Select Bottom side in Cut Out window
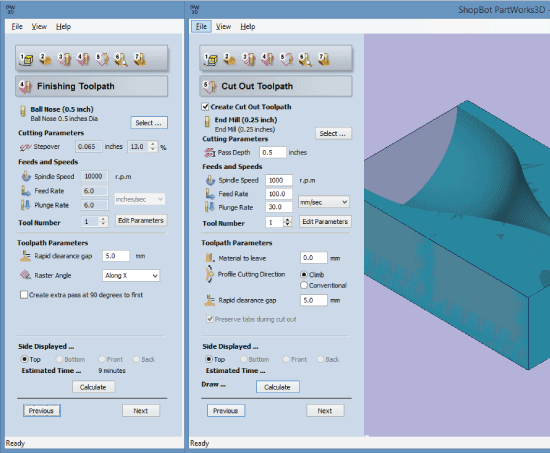 [x=243, y=359]
